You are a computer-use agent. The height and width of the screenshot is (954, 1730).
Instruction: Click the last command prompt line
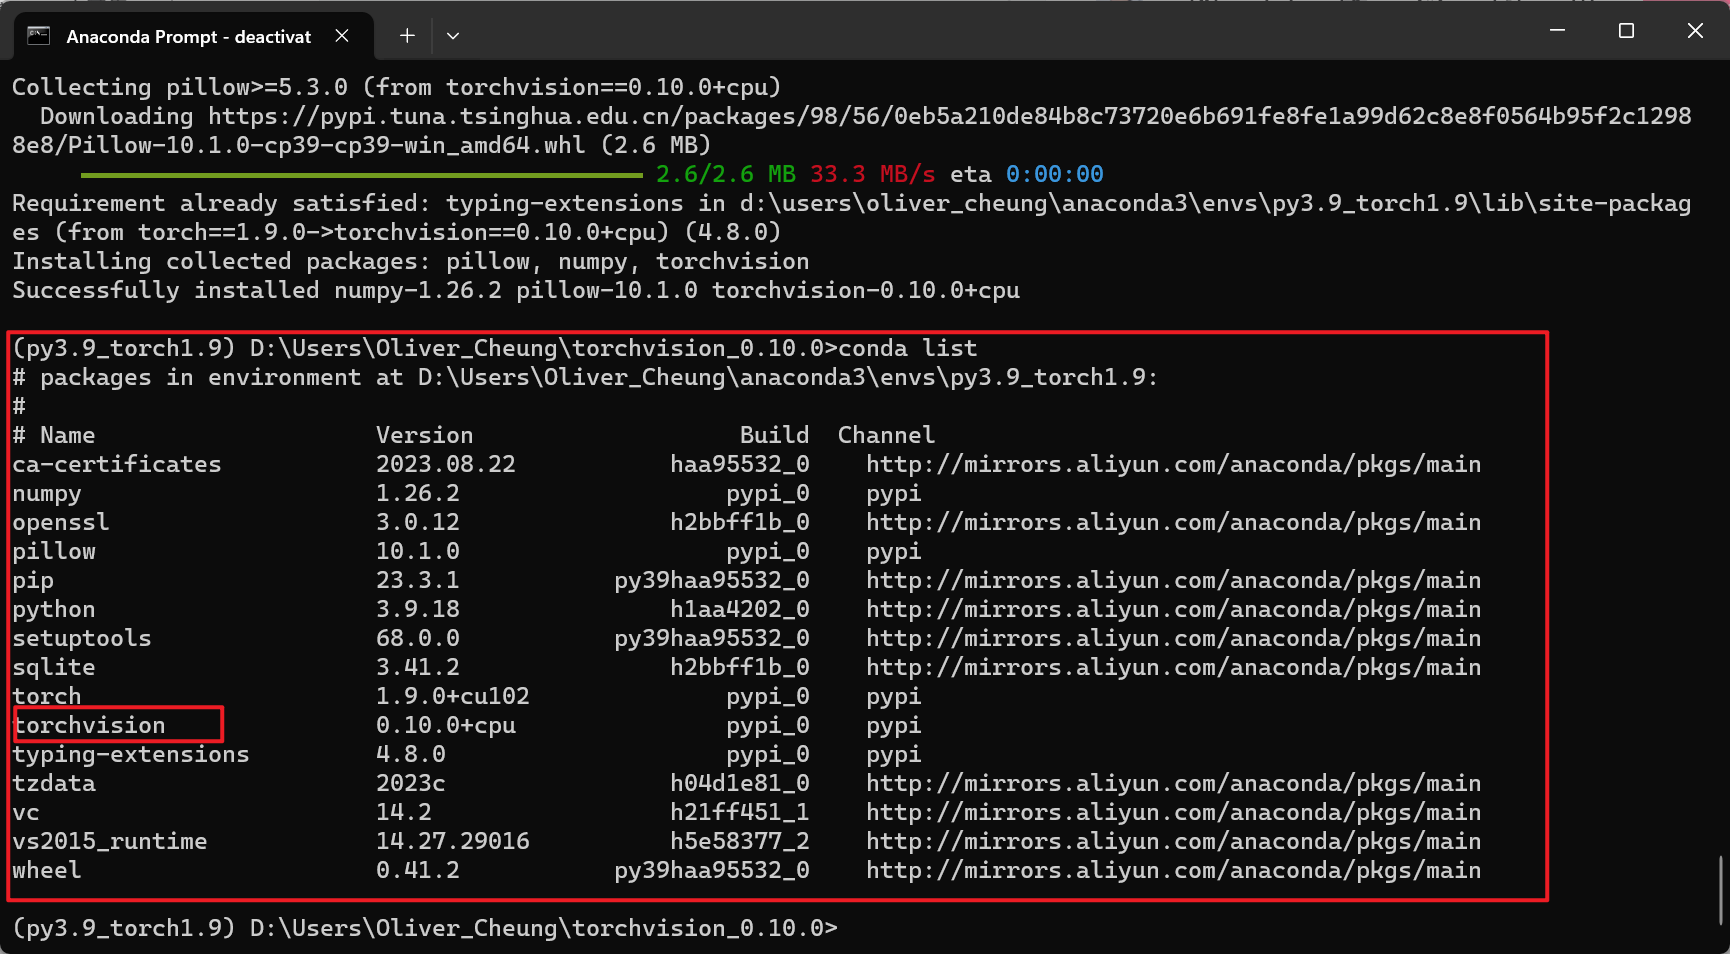pyautogui.click(x=425, y=928)
